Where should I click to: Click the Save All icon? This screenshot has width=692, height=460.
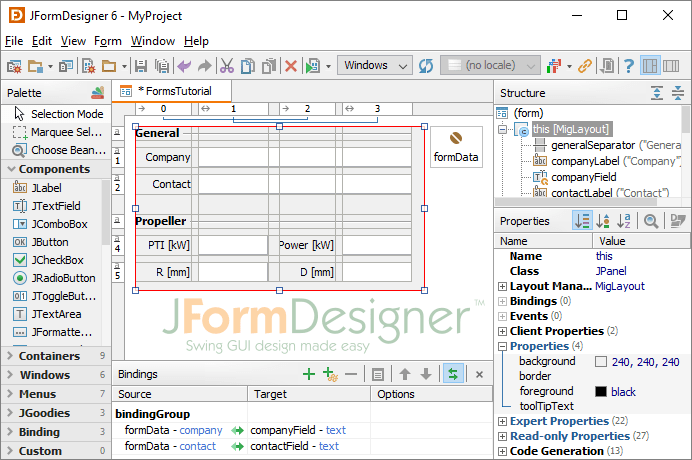coord(162,66)
